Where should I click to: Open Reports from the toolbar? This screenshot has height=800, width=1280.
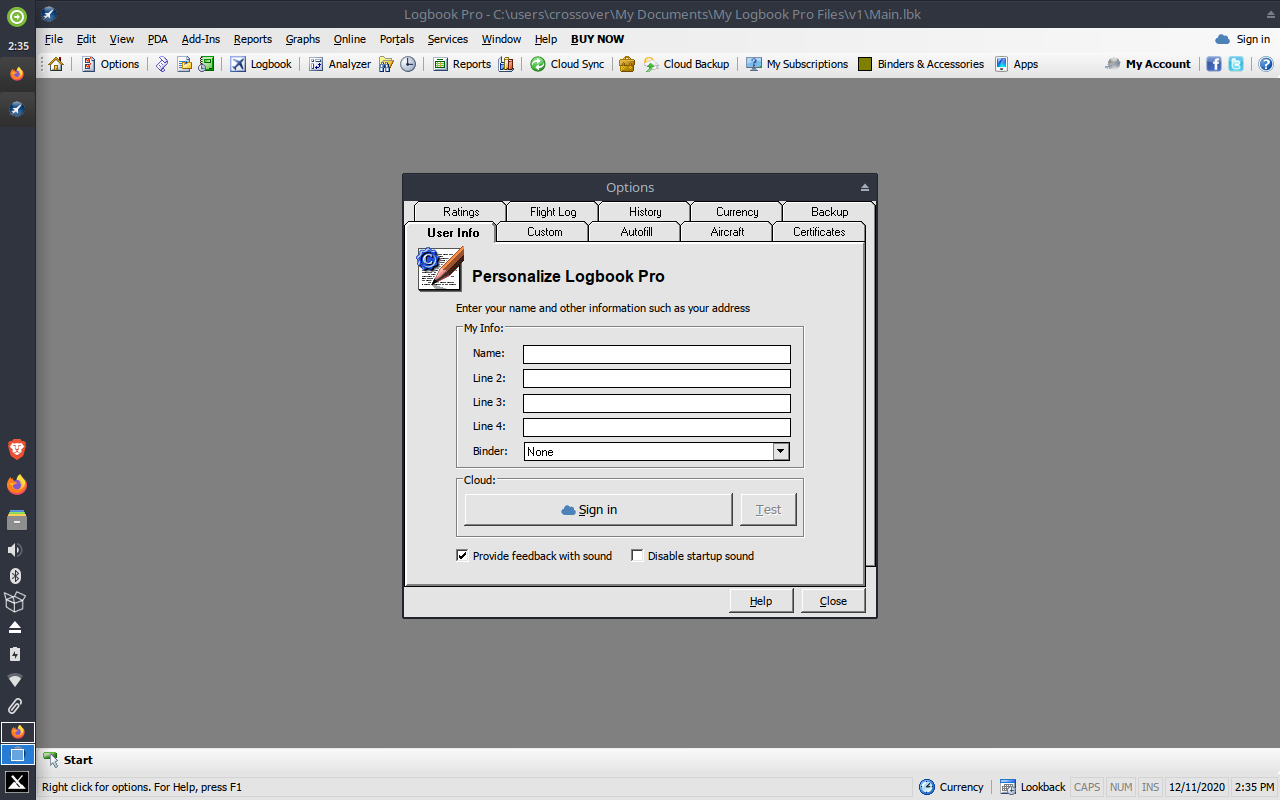tap(461, 64)
